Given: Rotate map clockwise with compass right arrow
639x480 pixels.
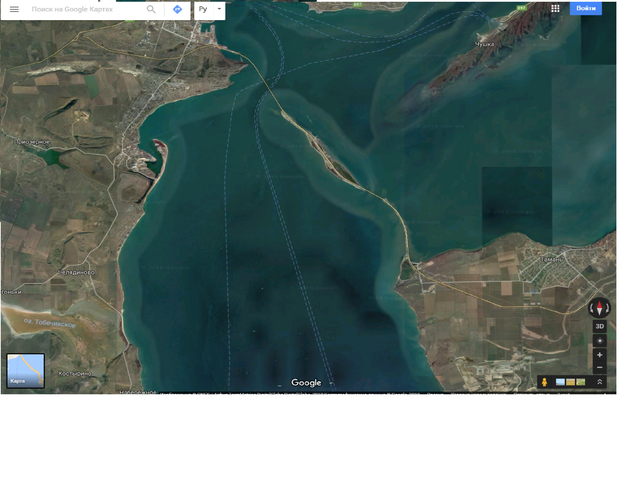Looking at the screenshot, I should 608,308.
